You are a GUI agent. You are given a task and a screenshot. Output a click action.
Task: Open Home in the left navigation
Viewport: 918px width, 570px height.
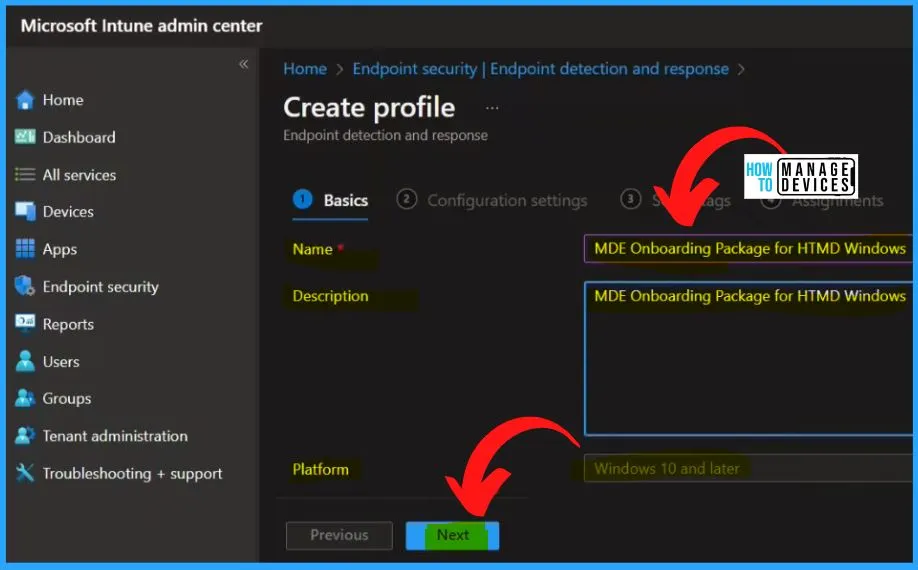63,100
